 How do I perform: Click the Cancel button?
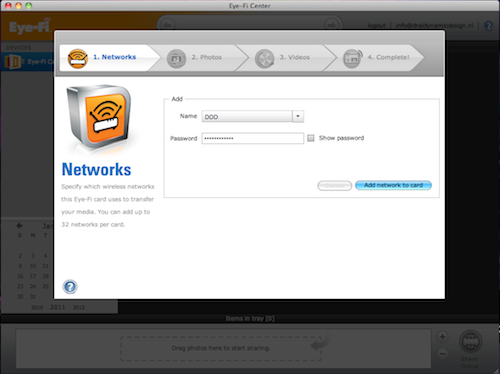[334, 186]
